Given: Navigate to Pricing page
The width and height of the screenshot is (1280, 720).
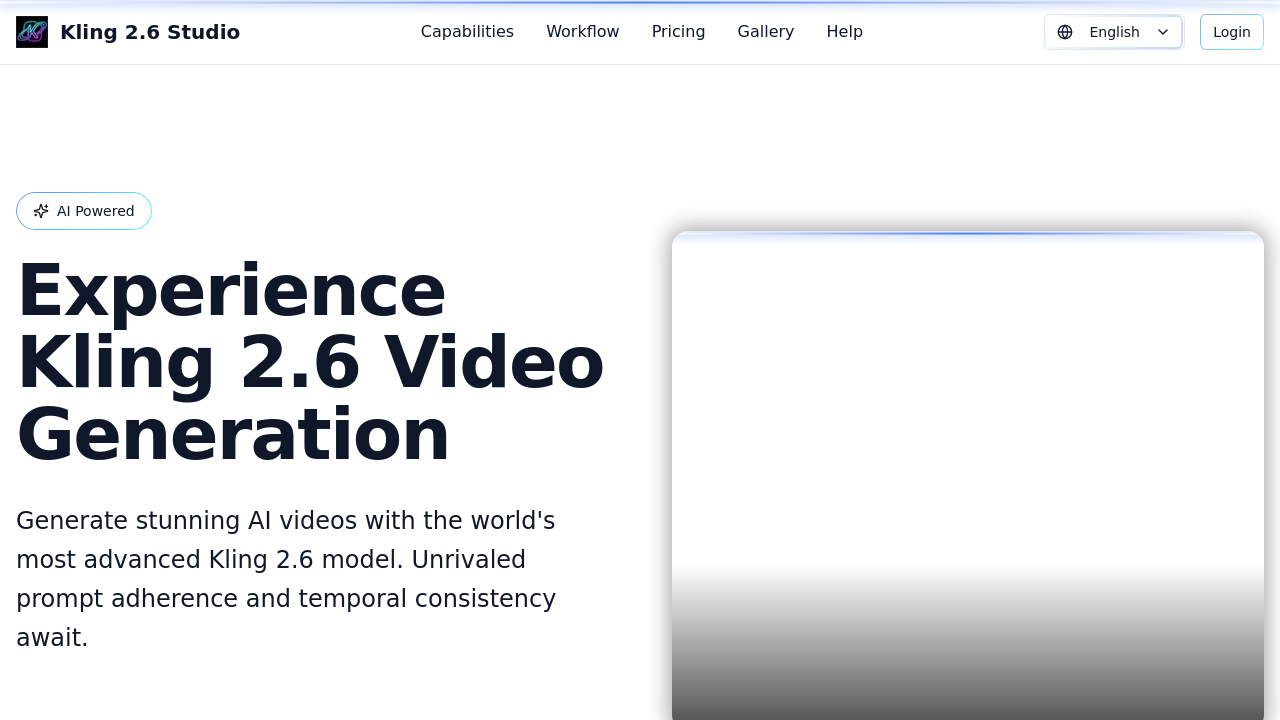Looking at the screenshot, I should tap(678, 31).
